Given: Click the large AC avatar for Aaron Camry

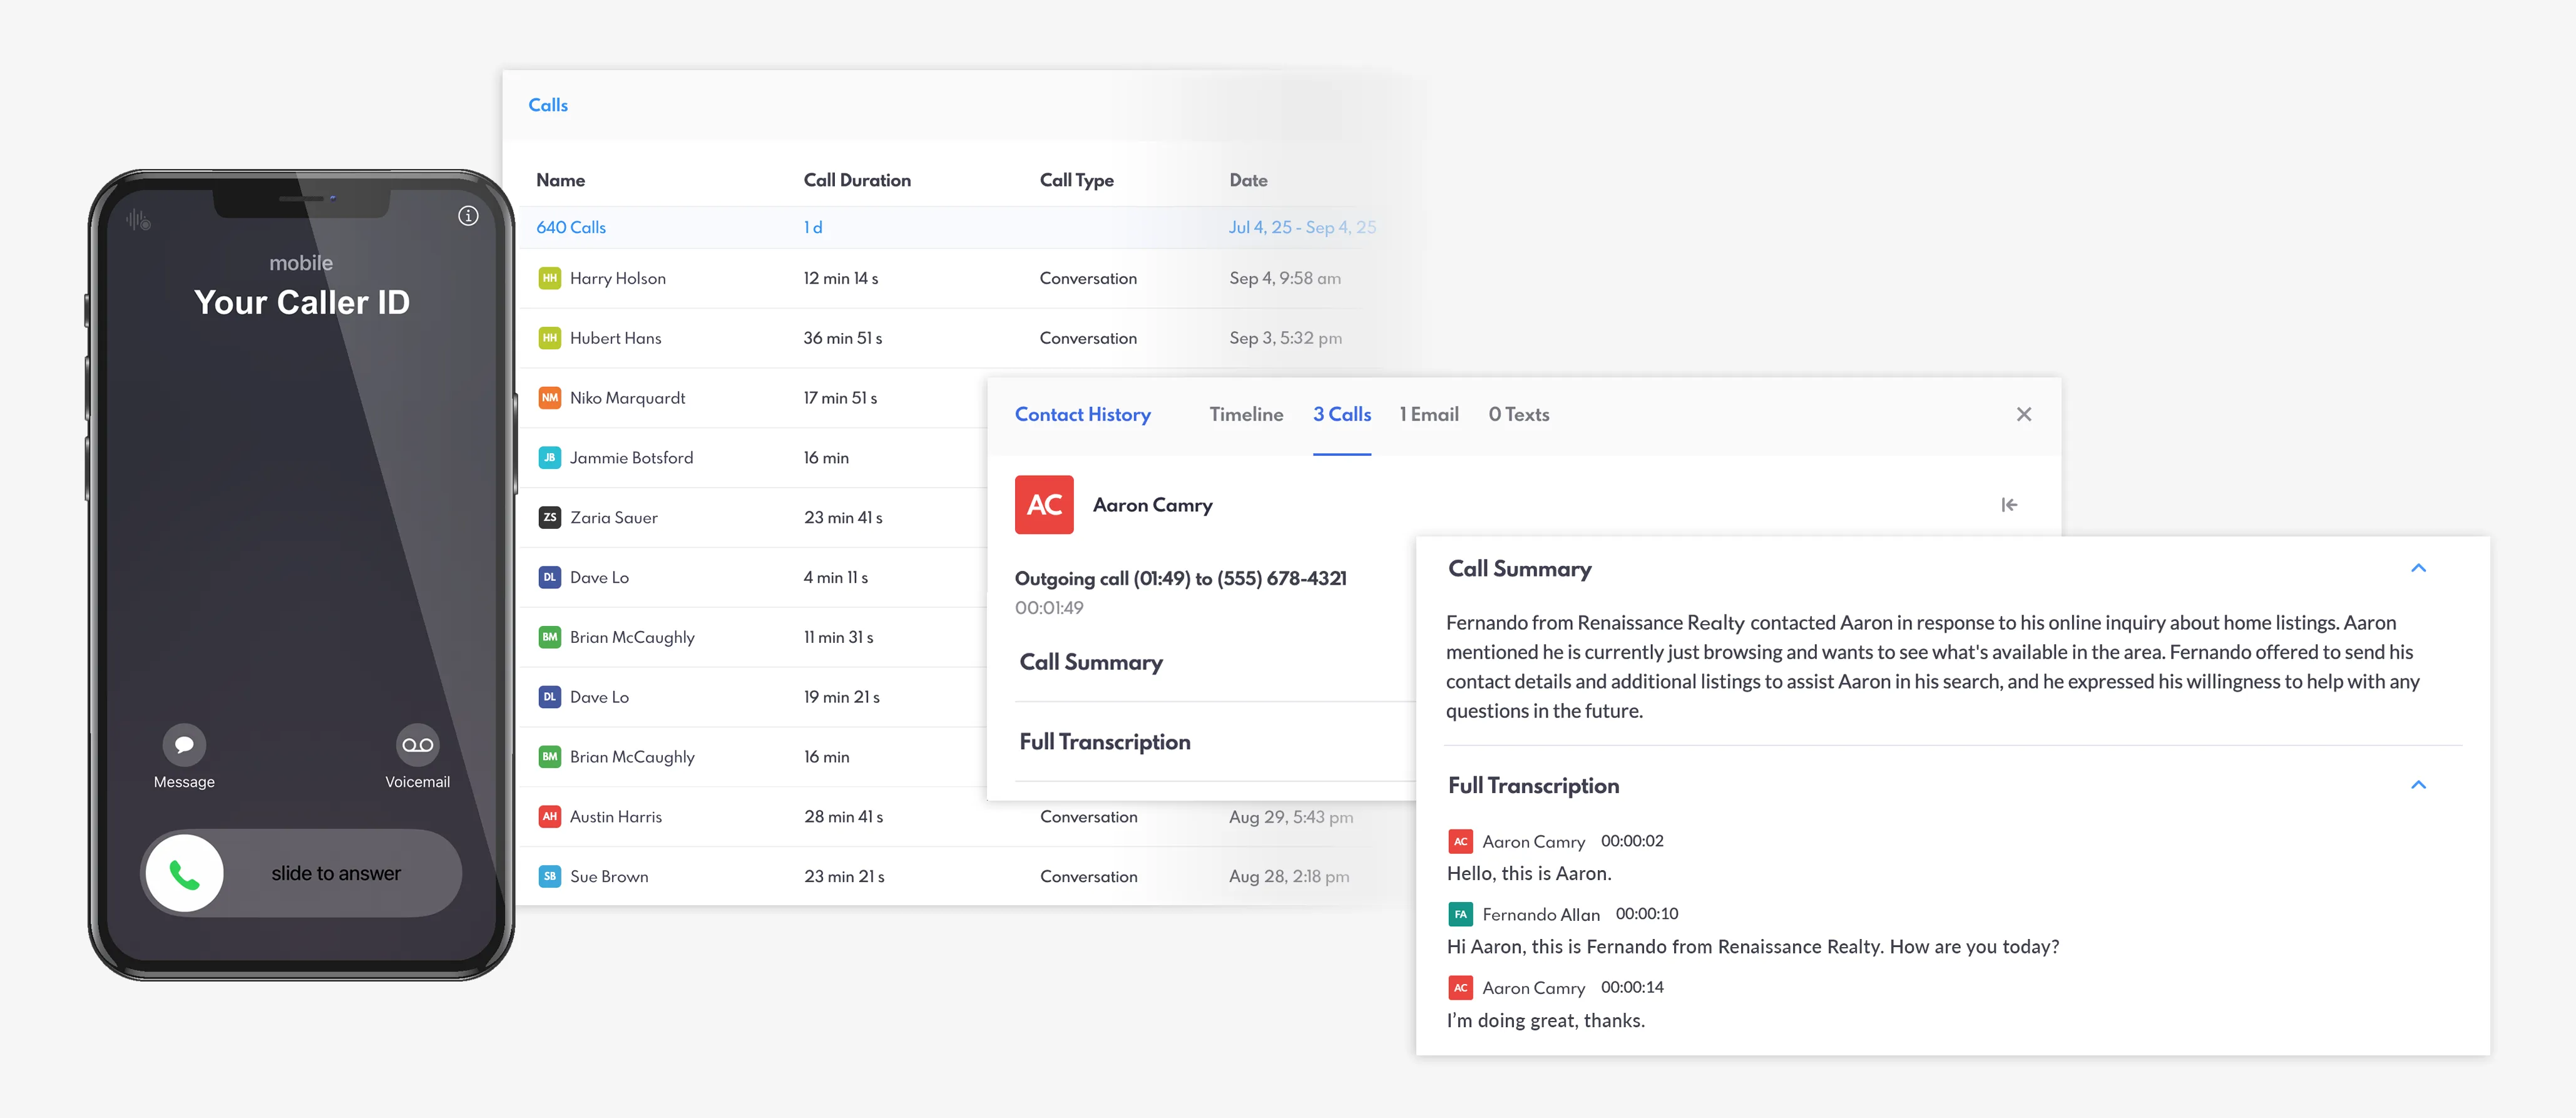Looking at the screenshot, I should pyautogui.click(x=1044, y=505).
